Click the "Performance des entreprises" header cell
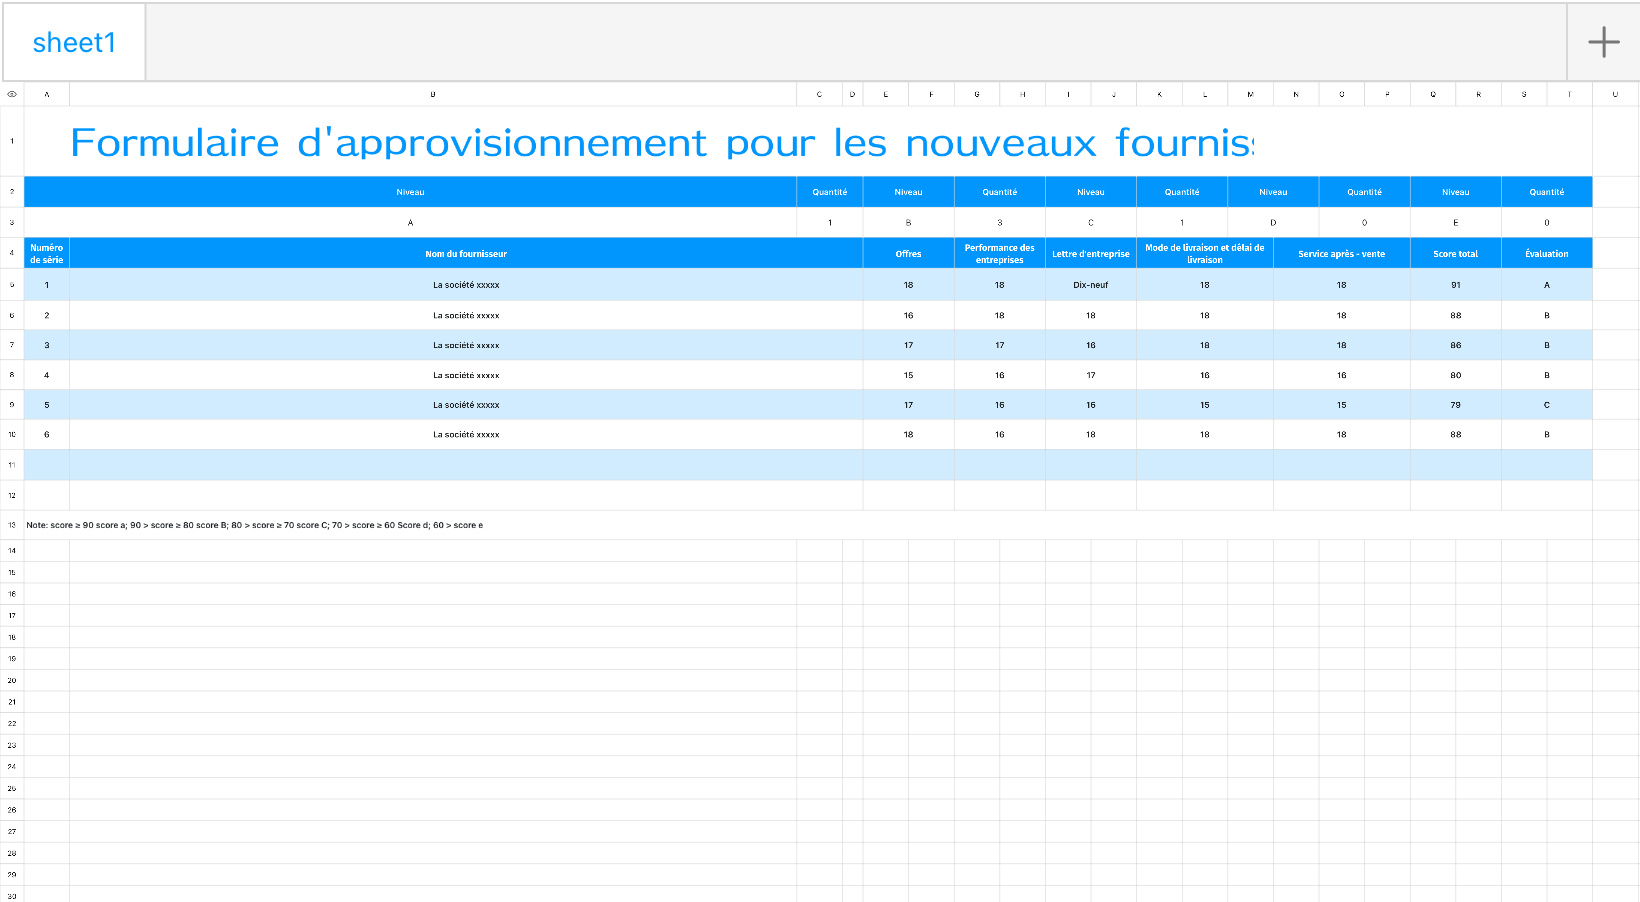 pos(999,253)
